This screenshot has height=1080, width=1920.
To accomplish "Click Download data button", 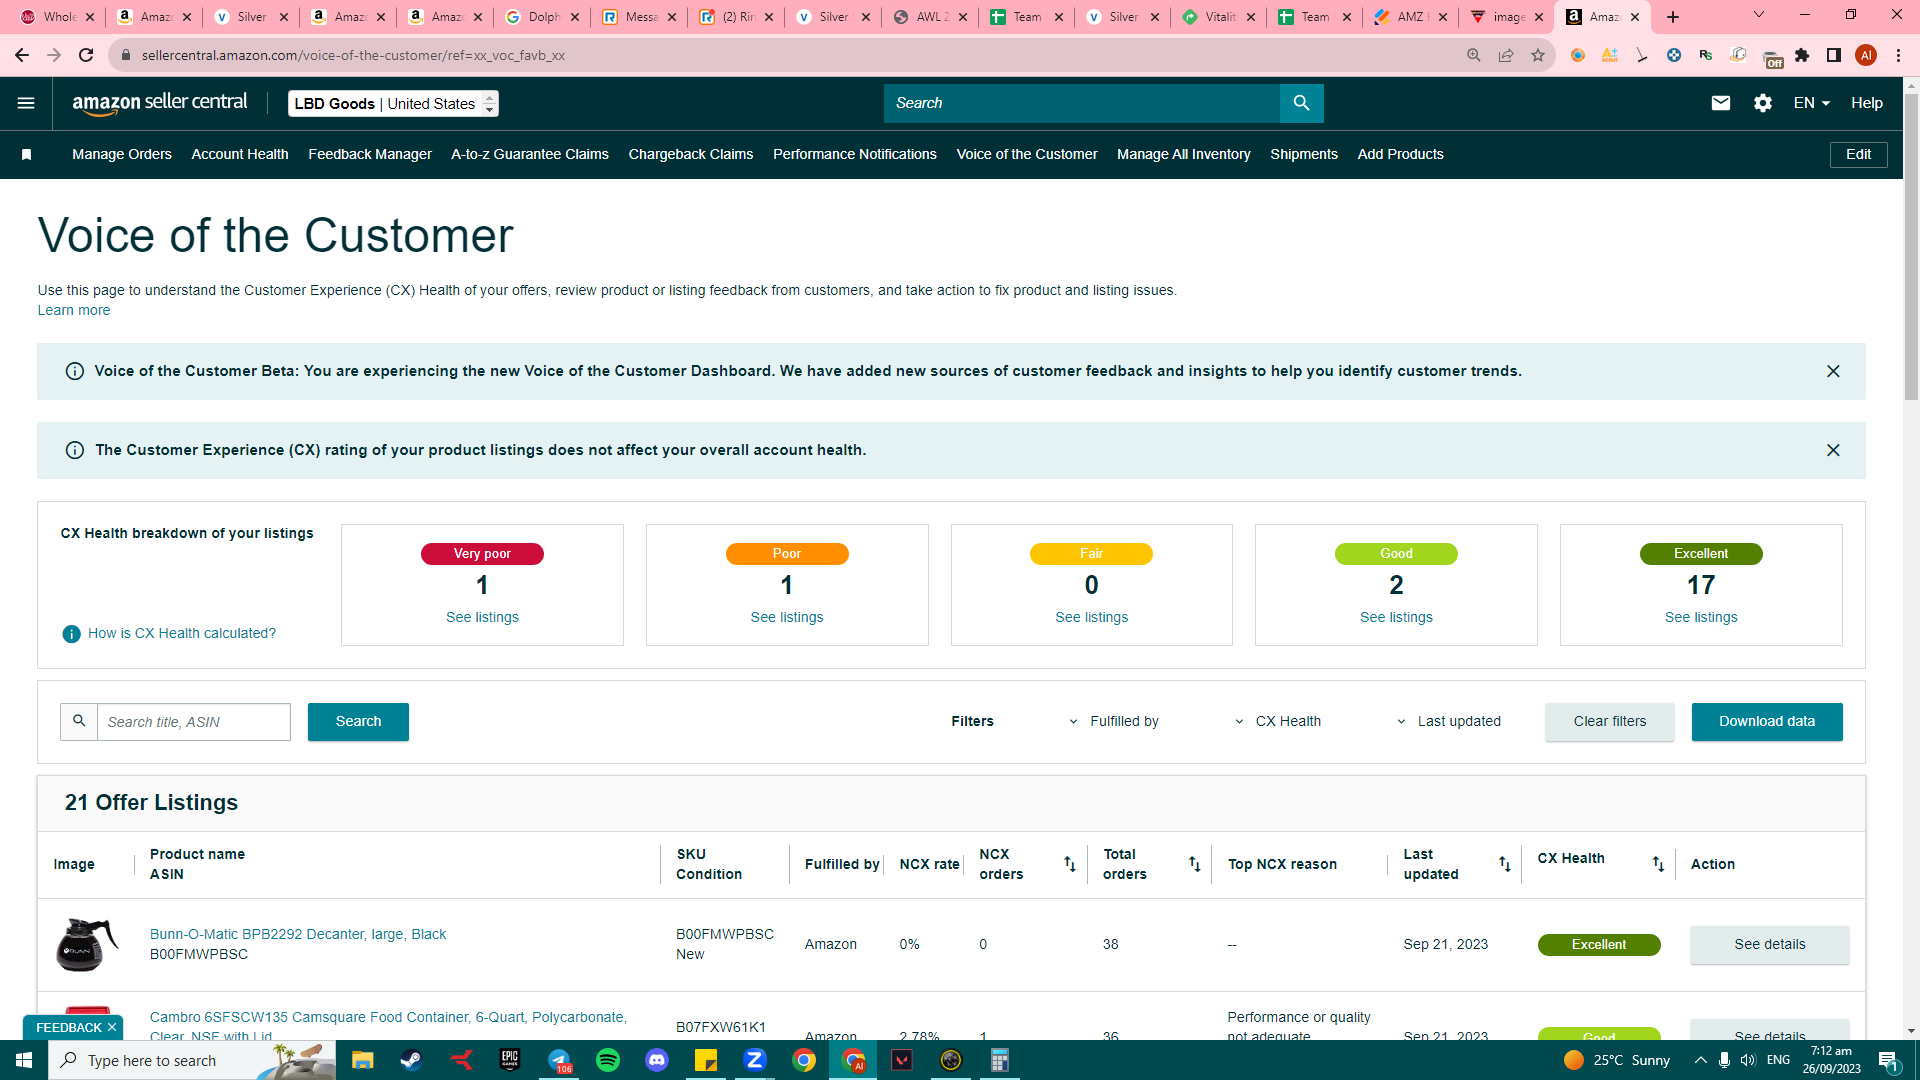I will [x=1767, y=722].
